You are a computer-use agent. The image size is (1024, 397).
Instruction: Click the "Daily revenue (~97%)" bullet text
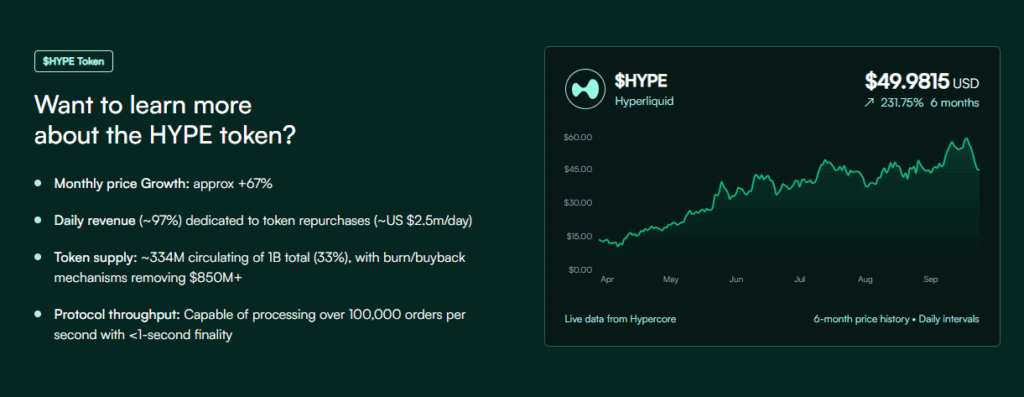tap(263, 221)
